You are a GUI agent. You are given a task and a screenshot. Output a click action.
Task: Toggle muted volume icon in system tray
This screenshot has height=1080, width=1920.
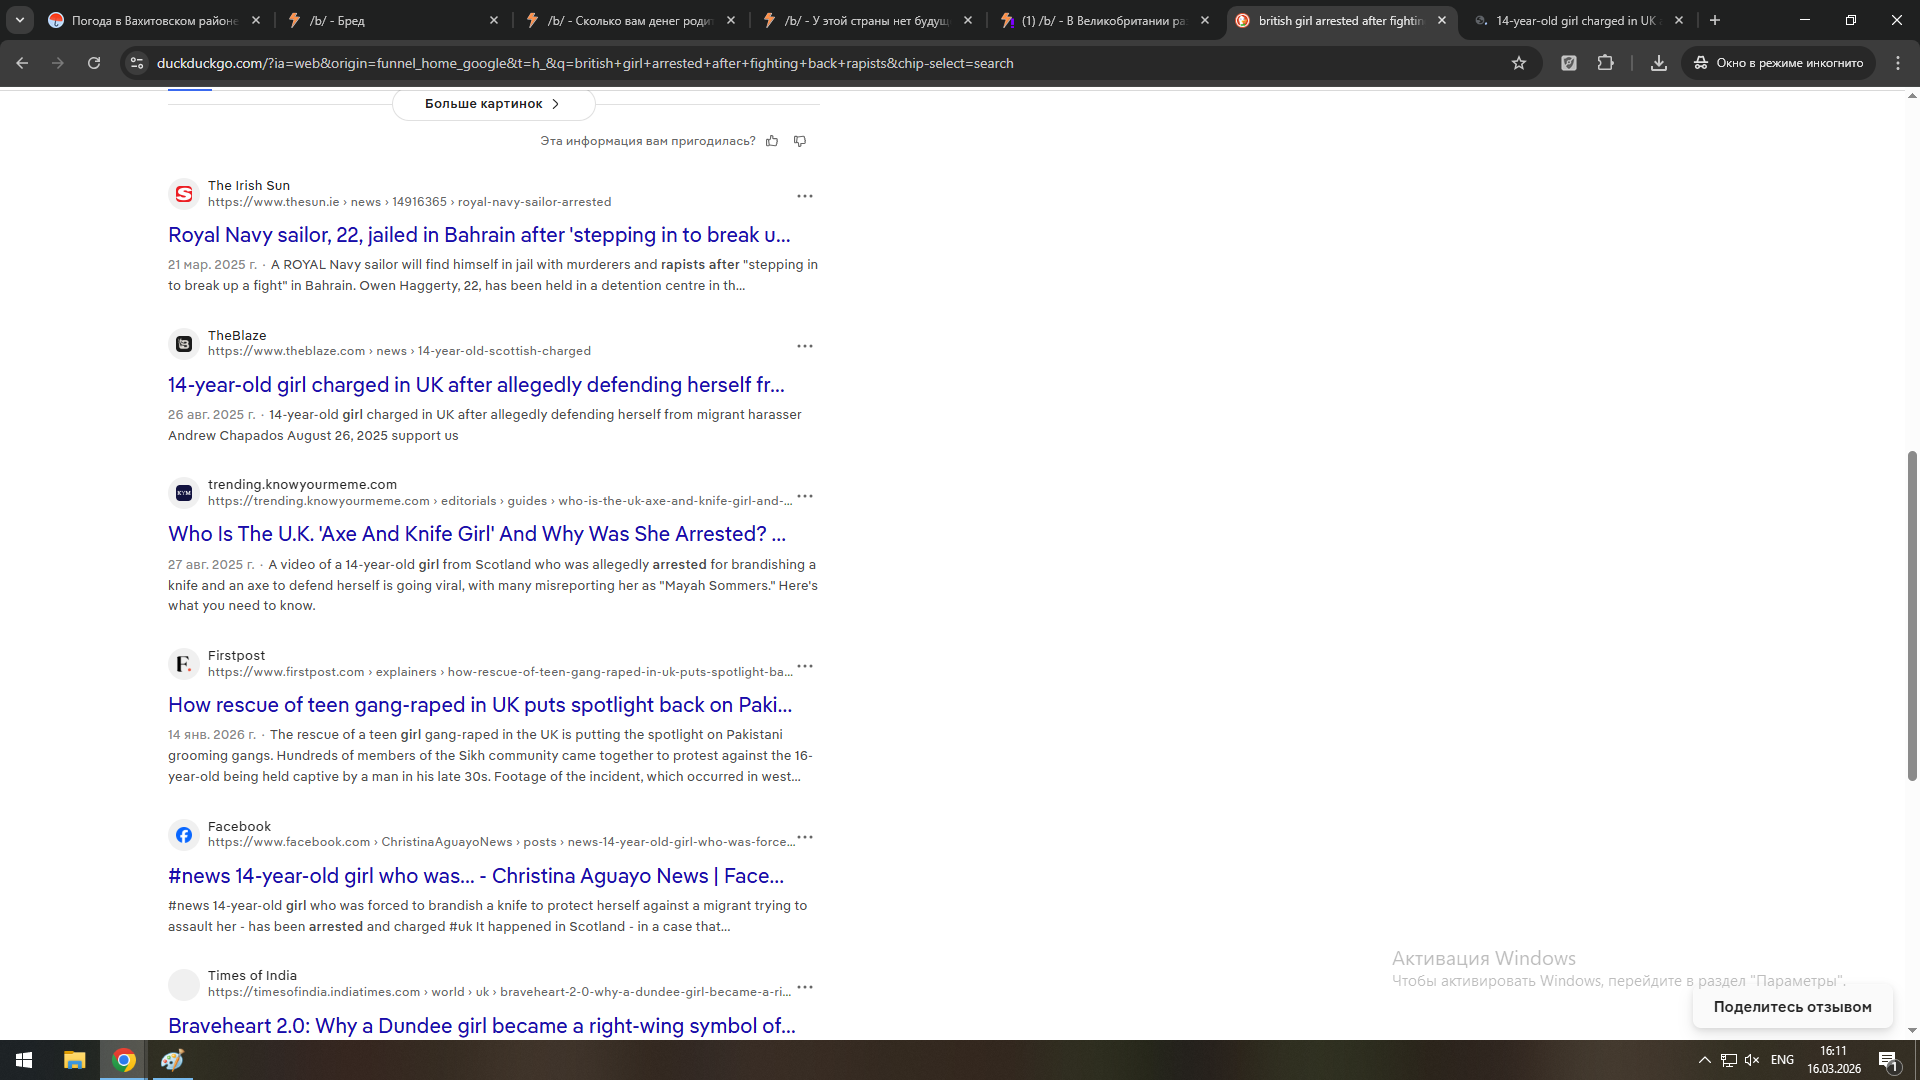(1752, 1060)
